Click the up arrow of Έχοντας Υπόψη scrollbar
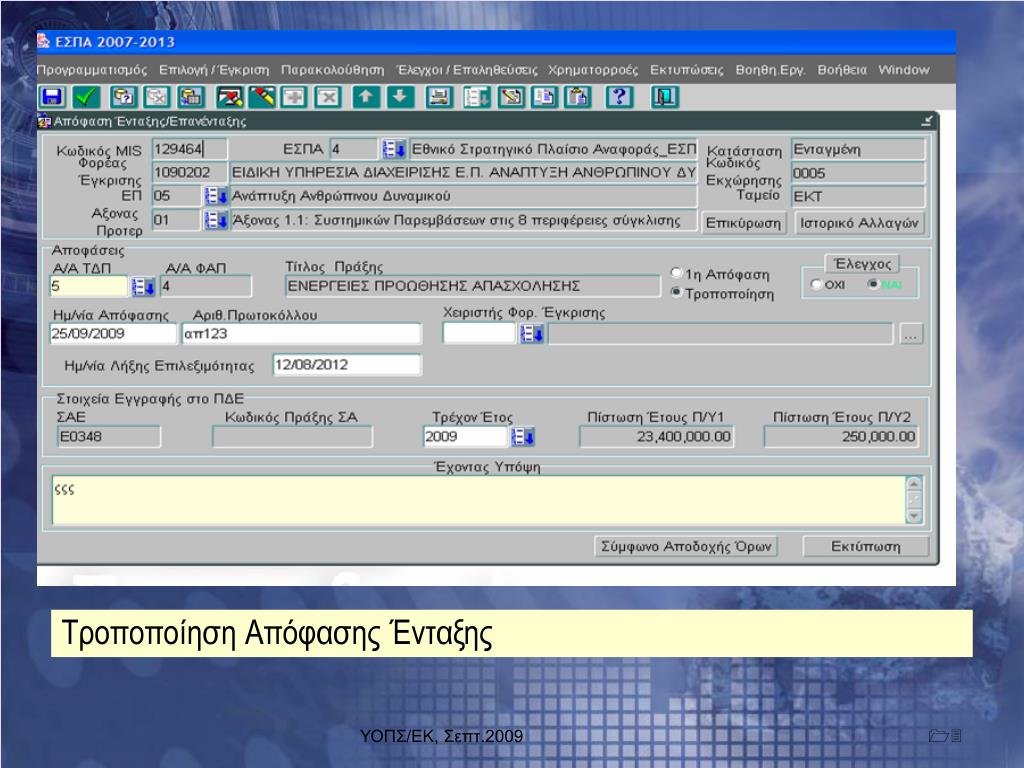 [914, 484]
